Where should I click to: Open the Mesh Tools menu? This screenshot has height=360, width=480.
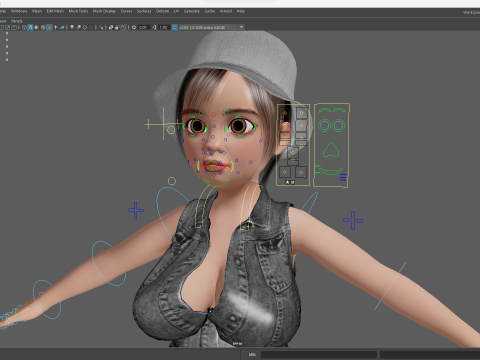point(78,11)
